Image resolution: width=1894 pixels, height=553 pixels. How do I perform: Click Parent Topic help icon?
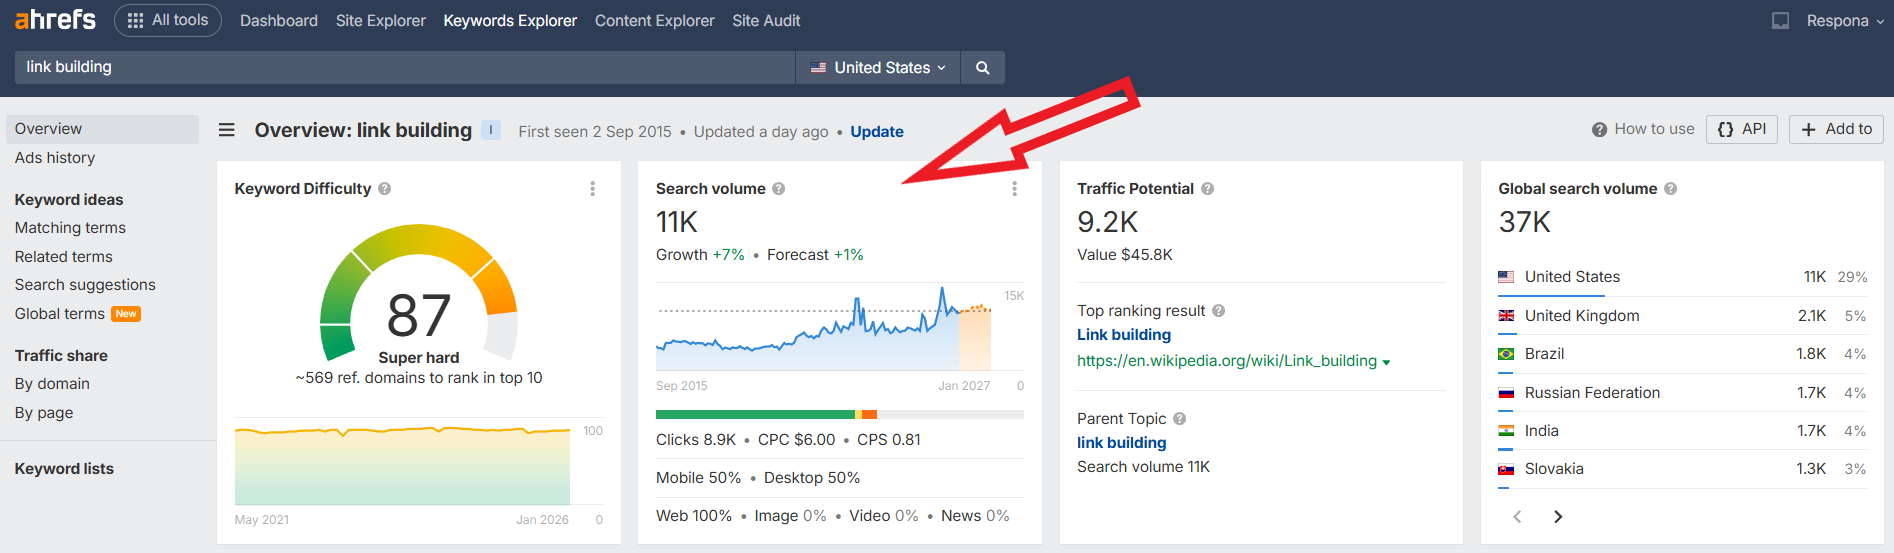pos(1180,419)
